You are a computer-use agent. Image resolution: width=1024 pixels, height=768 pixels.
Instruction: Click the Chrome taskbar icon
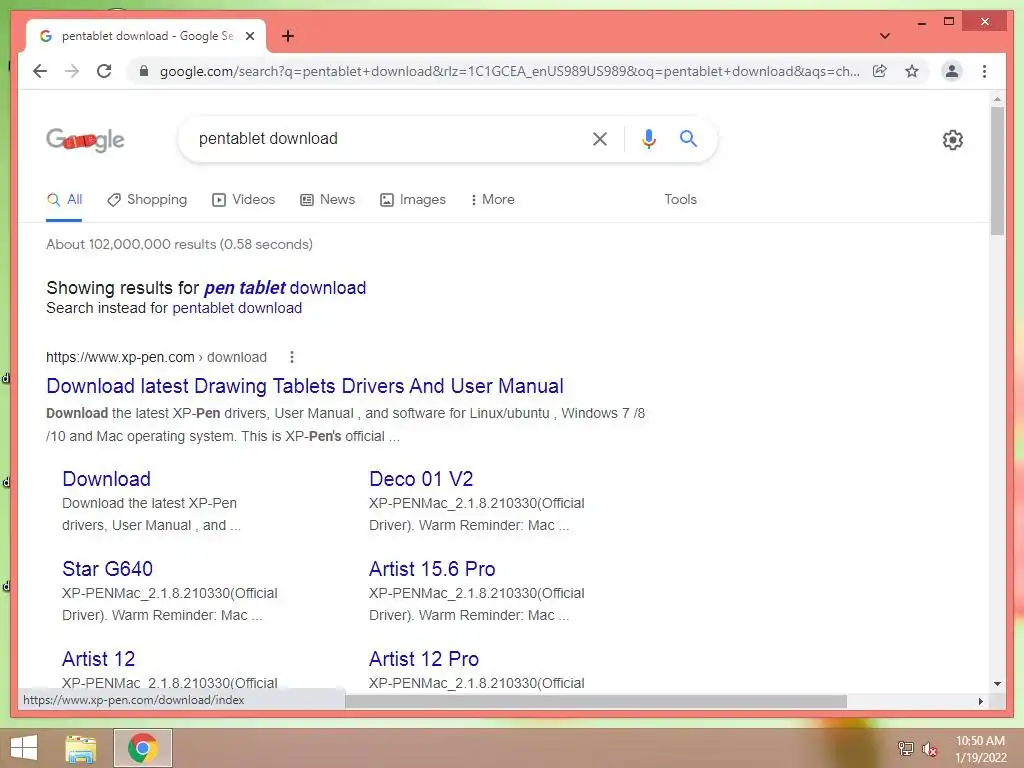pyautogui.click(x=143, y=748)
